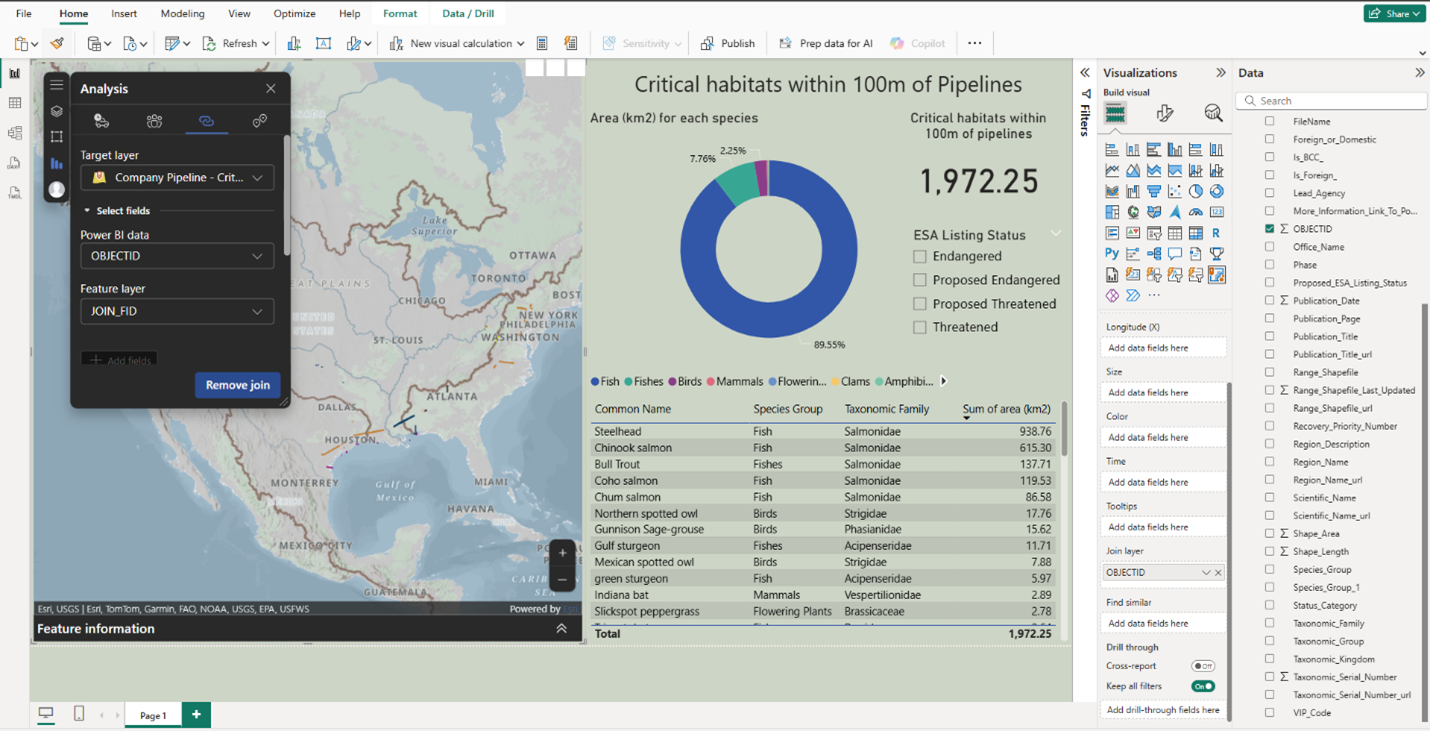This screenshot has height=731, width=1430.
Task: Open the Target layer dropdown
Action: point(177,178)
